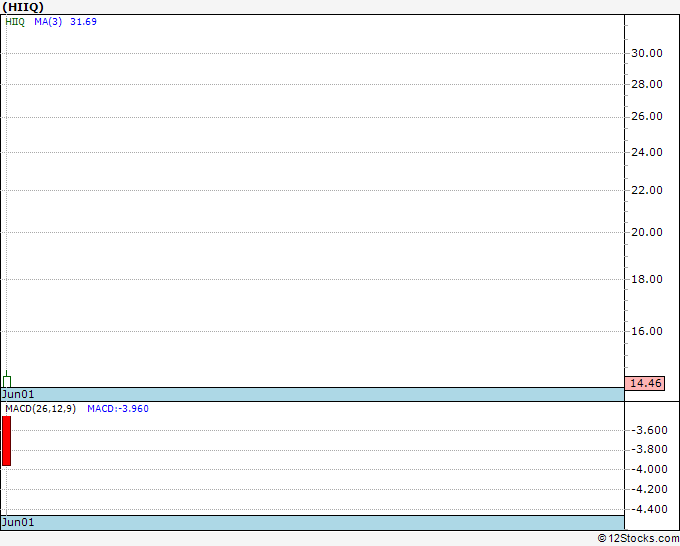The image size is (680, 546).
Task: Click the 28.00 price axis label
Action: (647, 84)
